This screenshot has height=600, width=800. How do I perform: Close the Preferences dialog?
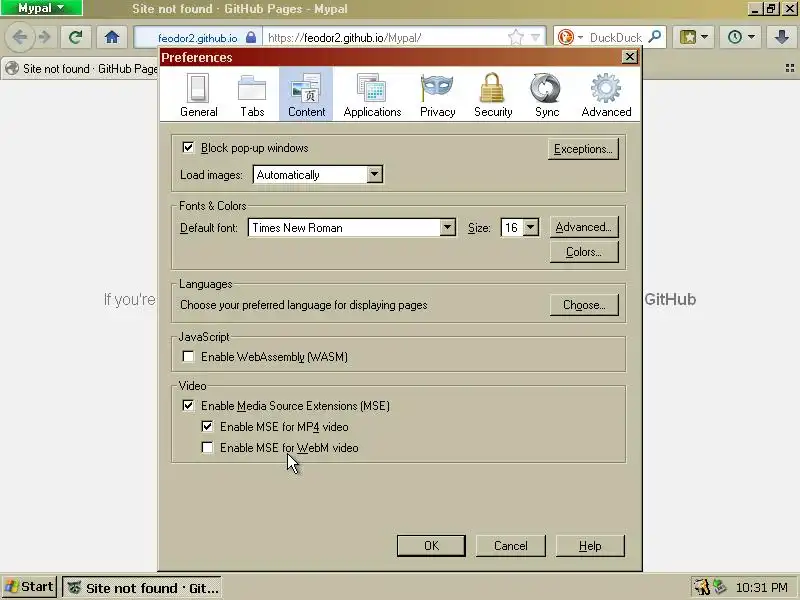(630, 57)
